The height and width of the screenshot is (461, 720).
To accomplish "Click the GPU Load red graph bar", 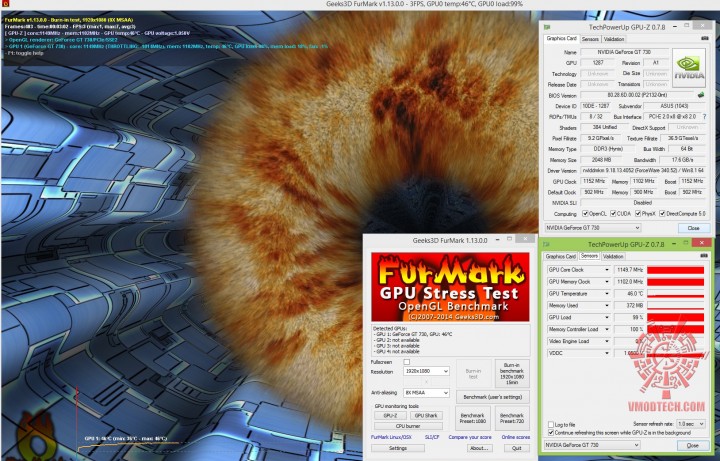I will pyautogui.click(x=675, y=318).
